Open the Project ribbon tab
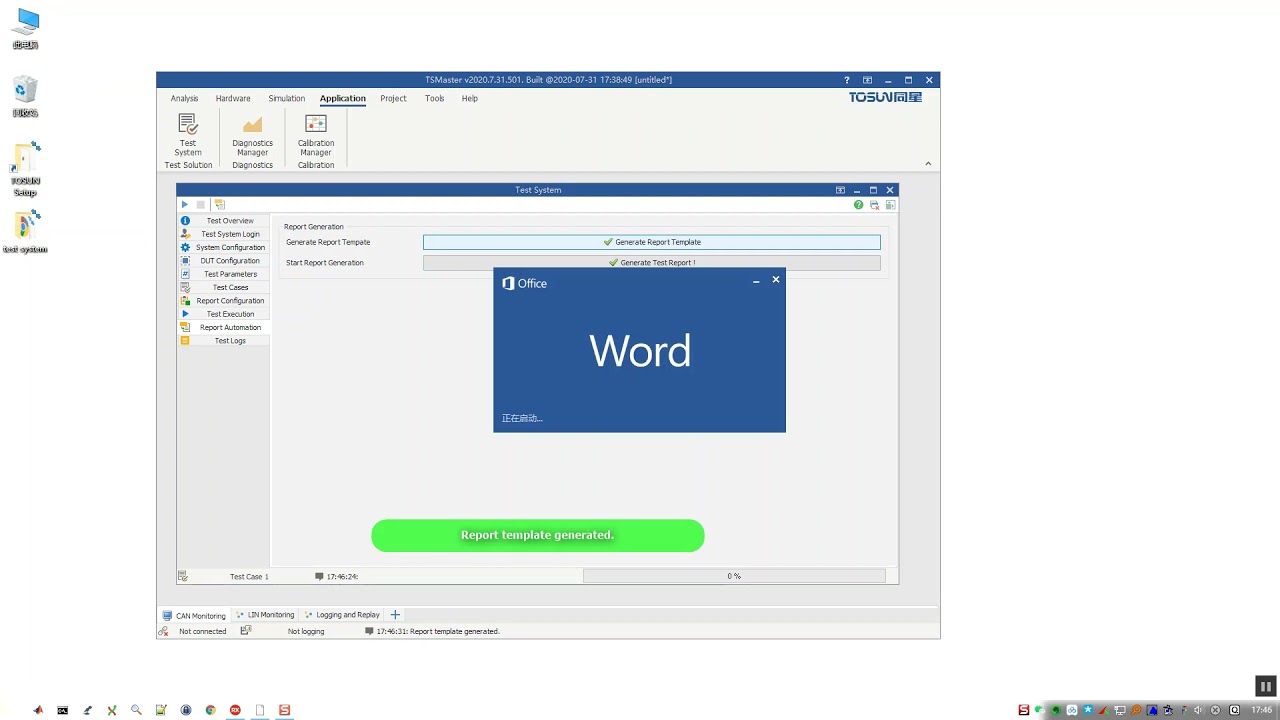The width and height of the screenshot is (1280, 720). (393, 98)
